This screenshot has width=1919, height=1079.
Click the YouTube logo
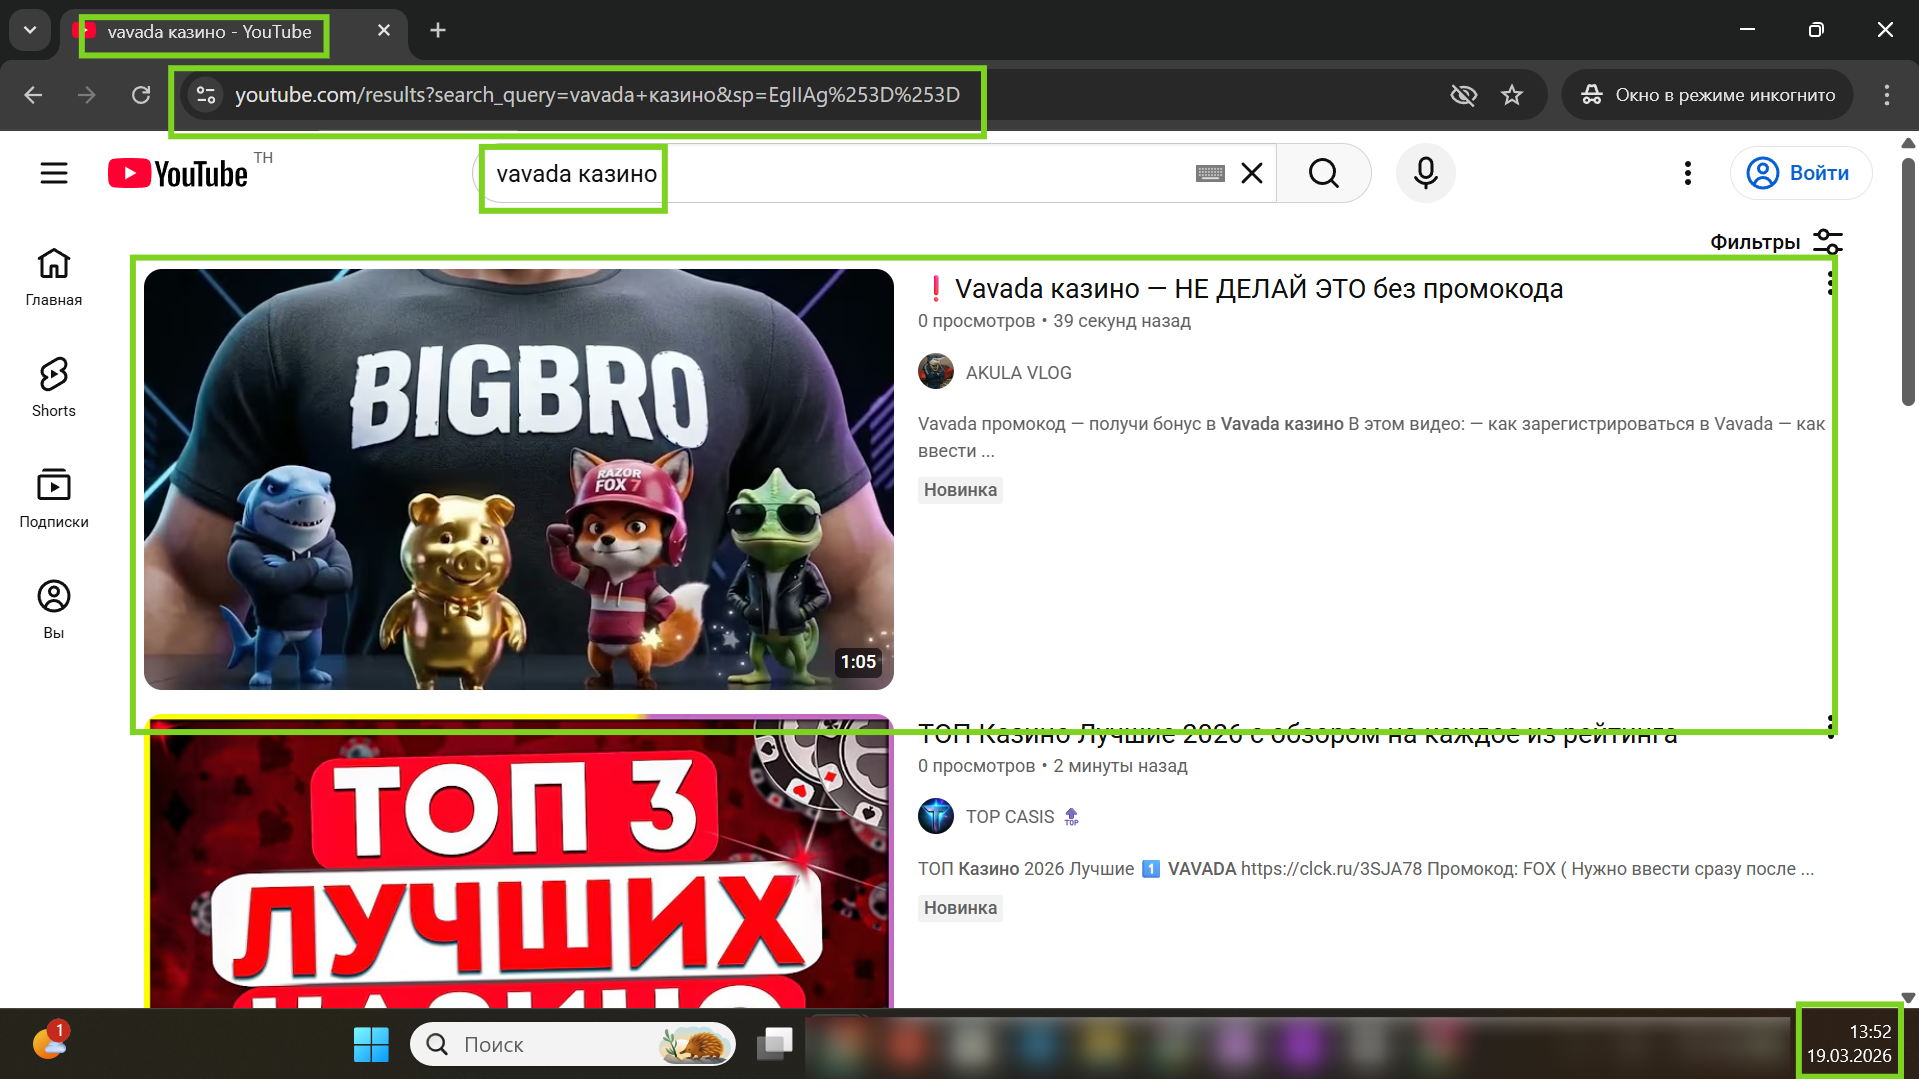point(178,174)
